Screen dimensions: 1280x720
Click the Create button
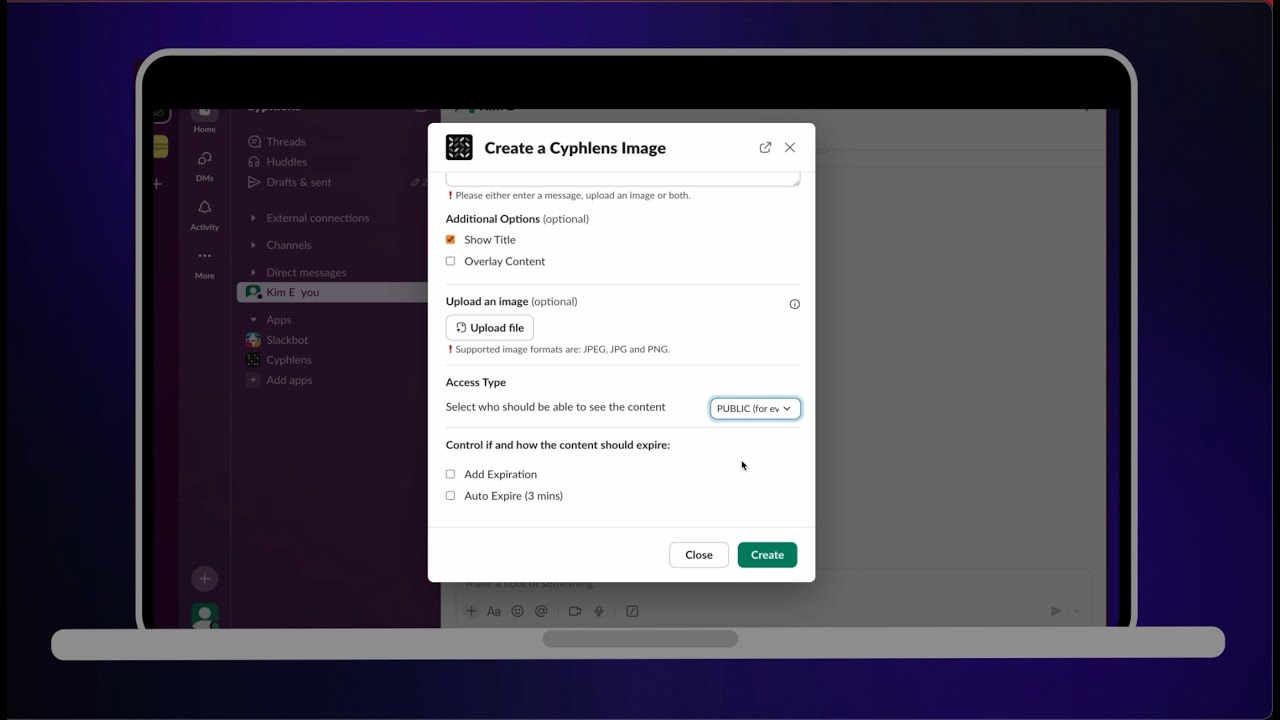[x=767, y=555]
